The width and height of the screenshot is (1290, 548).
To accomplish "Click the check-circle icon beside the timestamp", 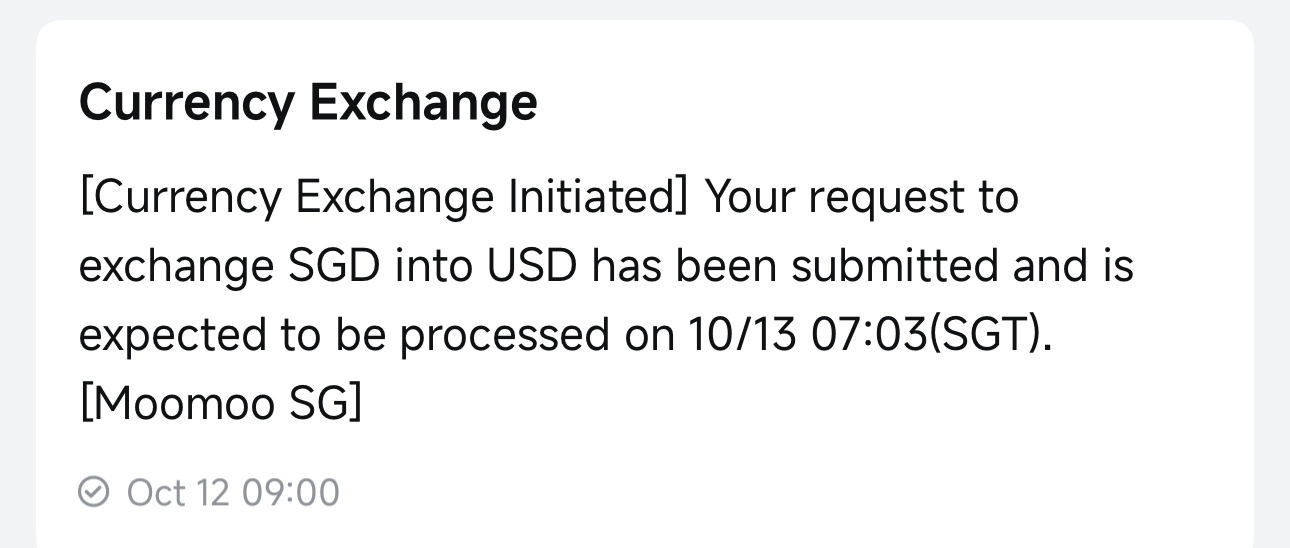I will (x=94, y=492).
